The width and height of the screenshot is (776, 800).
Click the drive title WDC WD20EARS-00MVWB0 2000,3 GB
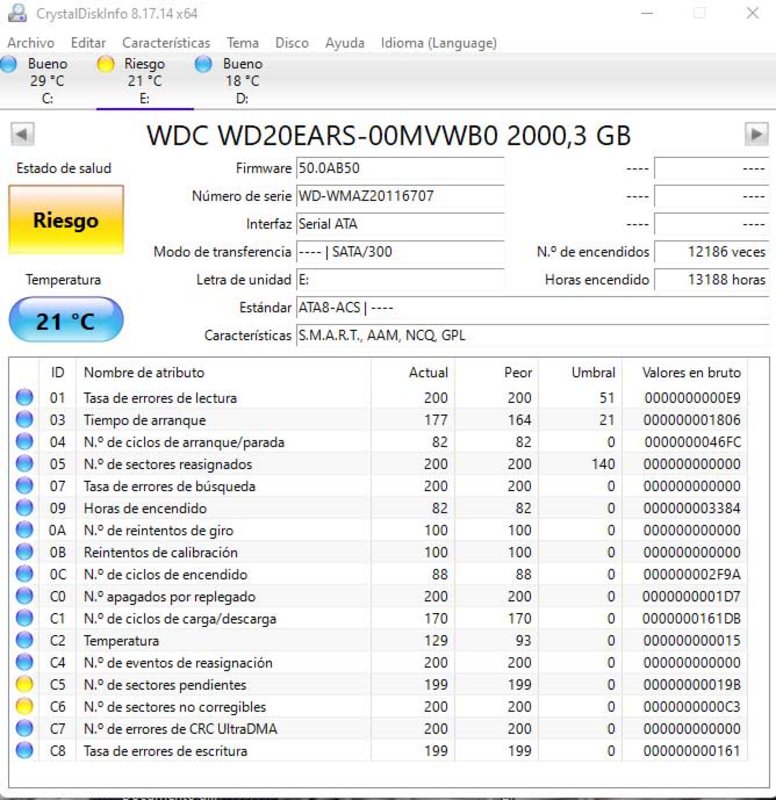pyautogui.click(x=389, y=136)
